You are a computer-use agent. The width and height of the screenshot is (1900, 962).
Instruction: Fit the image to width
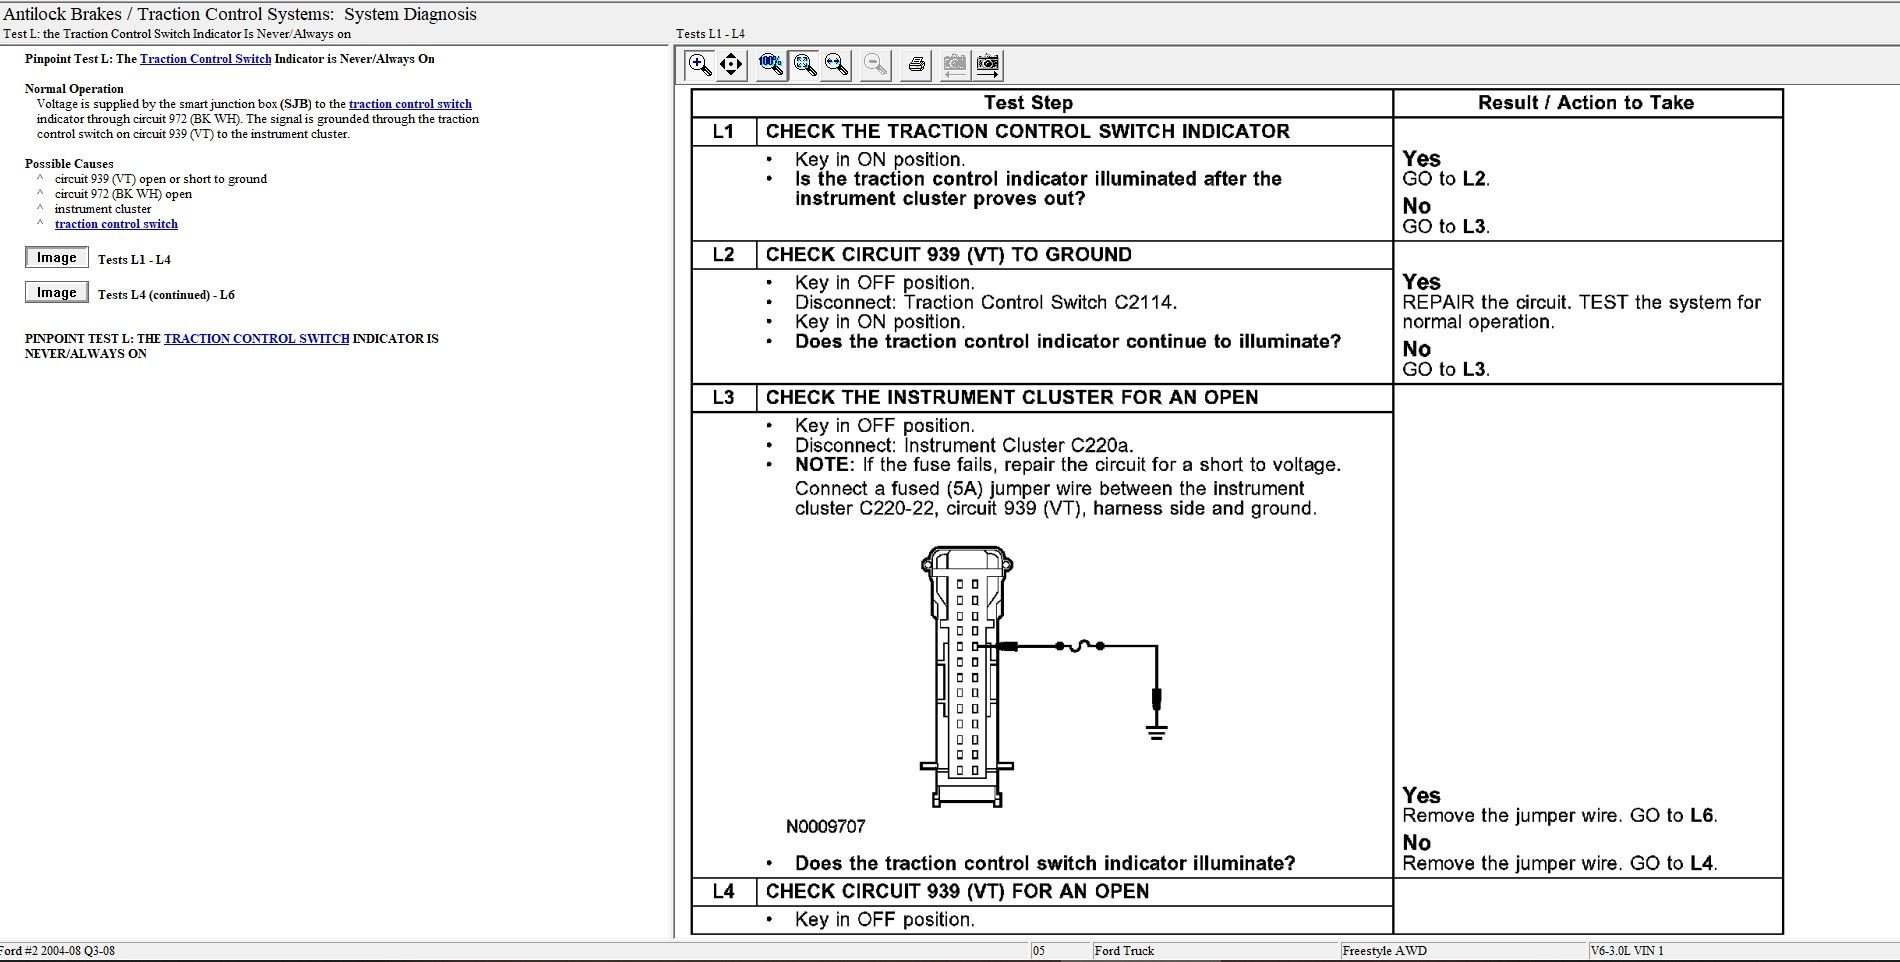pyautogui.click(x=837, y=66)
